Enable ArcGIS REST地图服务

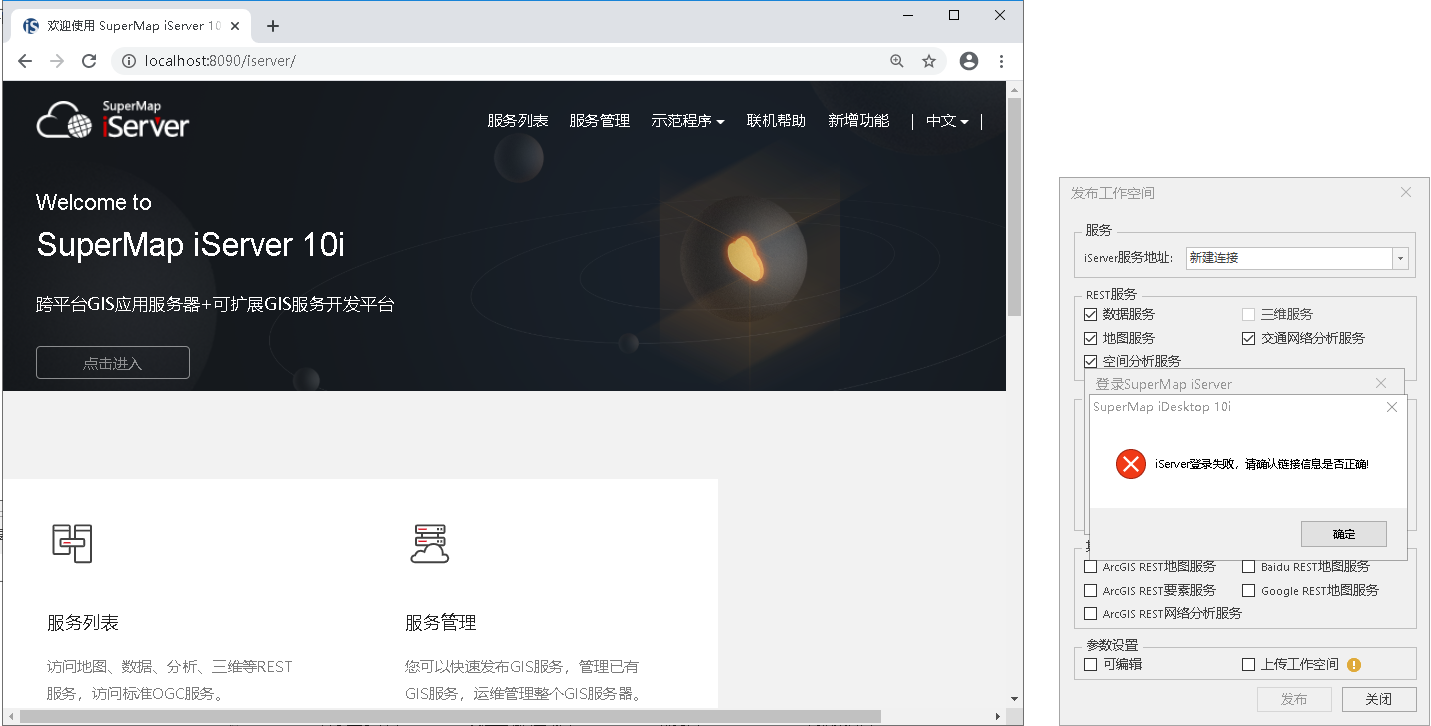1091,566
